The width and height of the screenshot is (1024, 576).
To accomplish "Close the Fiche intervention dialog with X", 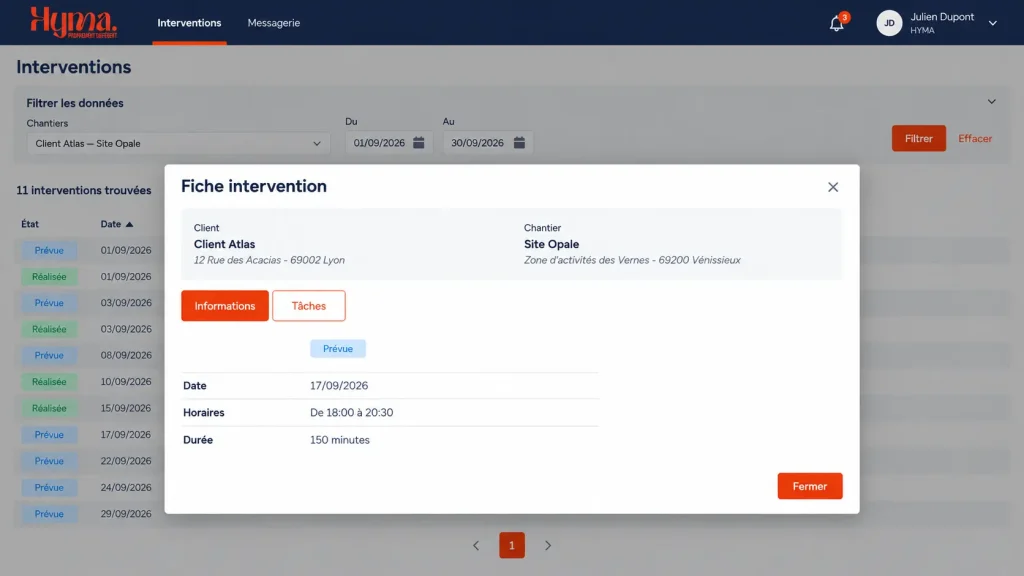I will click(x=833, y=187).
